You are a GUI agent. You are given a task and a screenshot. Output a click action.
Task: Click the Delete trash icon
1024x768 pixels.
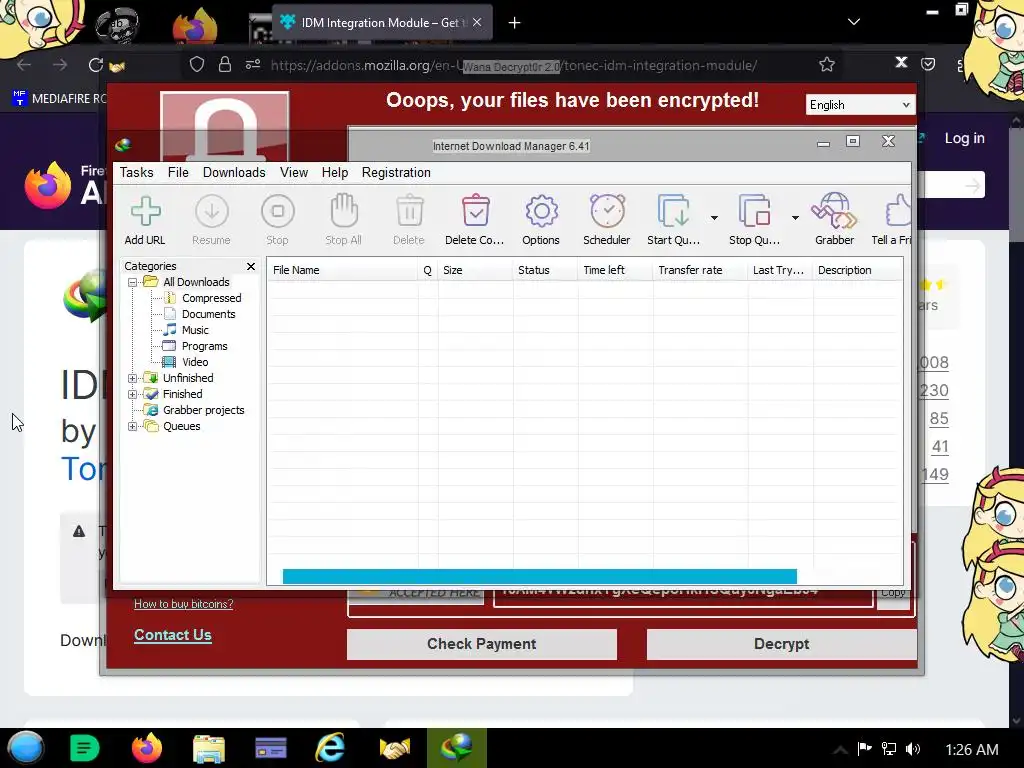pos(409,212)
